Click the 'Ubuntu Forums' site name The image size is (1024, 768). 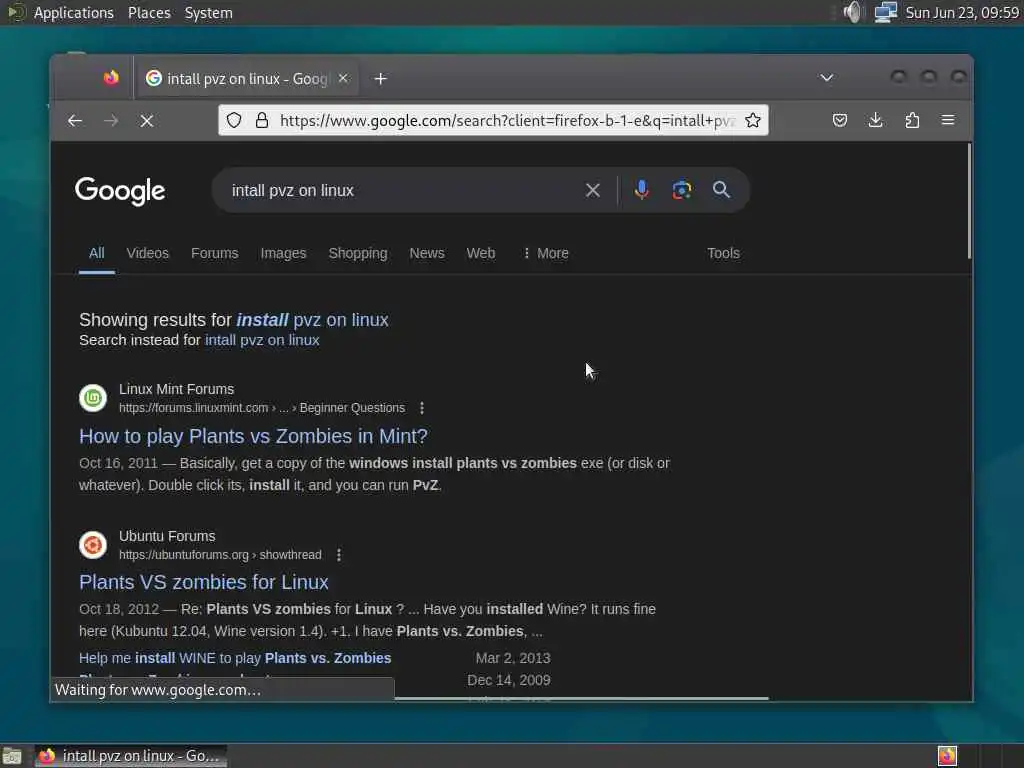167,536
